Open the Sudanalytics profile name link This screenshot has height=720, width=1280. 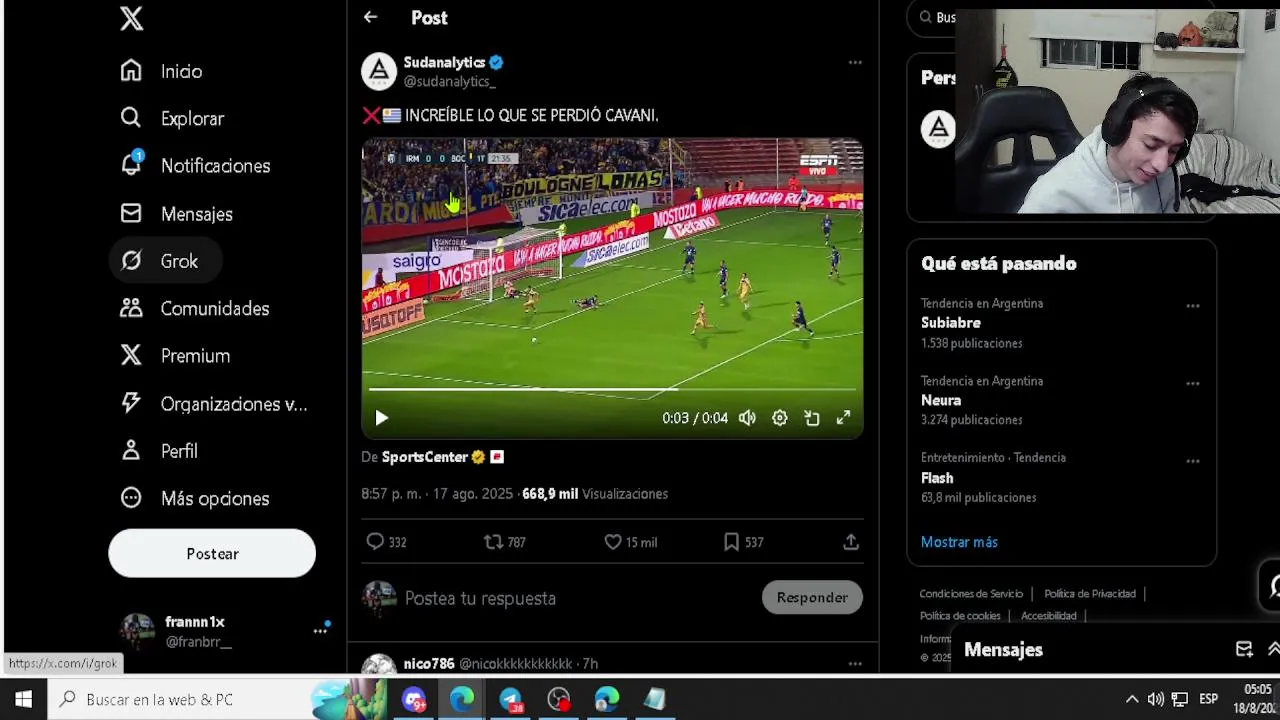(x=444, y=62)
